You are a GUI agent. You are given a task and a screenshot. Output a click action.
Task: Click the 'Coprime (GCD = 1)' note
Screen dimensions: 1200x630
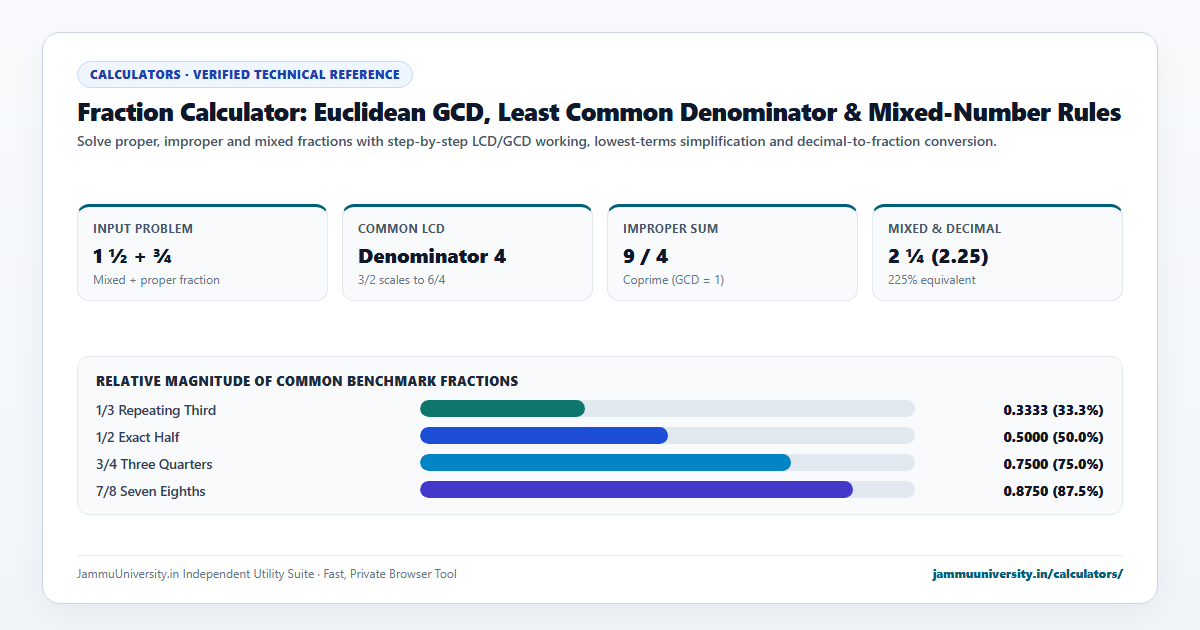(x=673, y=280)
